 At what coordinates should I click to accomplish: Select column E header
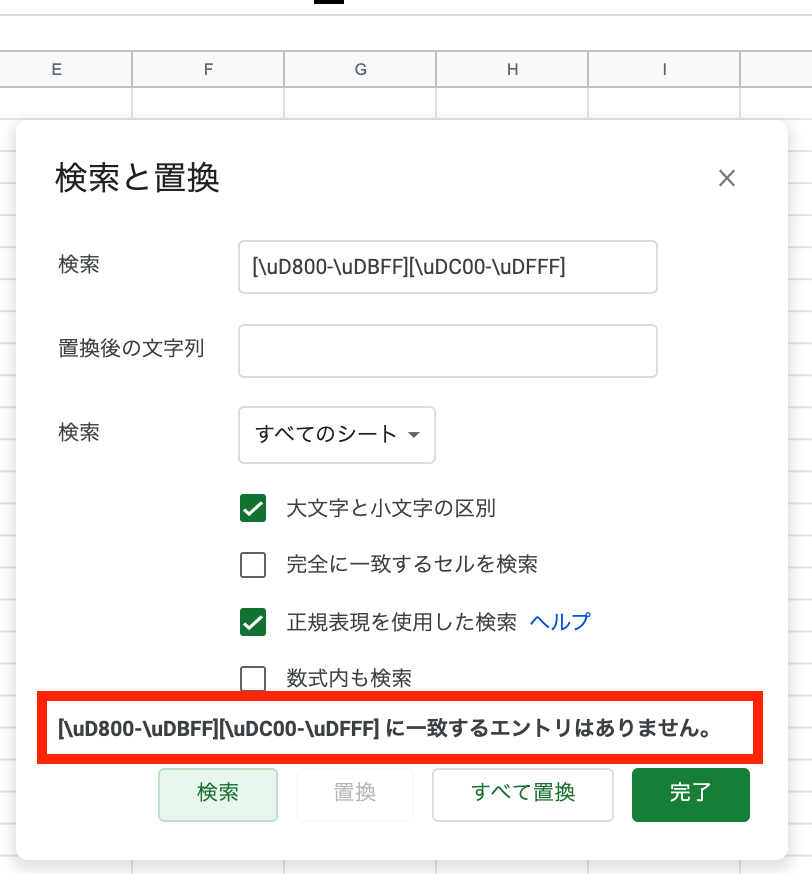coord(56,69)
